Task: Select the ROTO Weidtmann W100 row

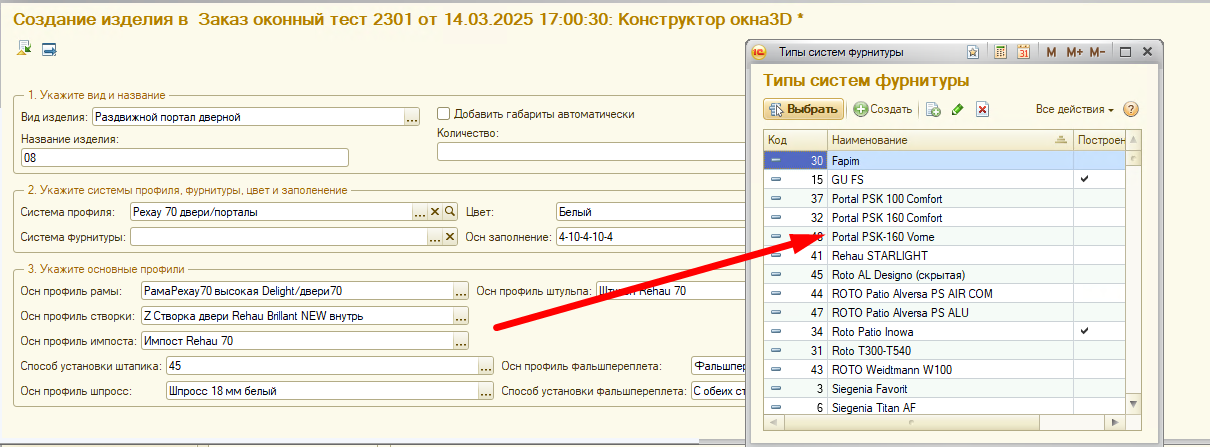Action: point(945,369)
